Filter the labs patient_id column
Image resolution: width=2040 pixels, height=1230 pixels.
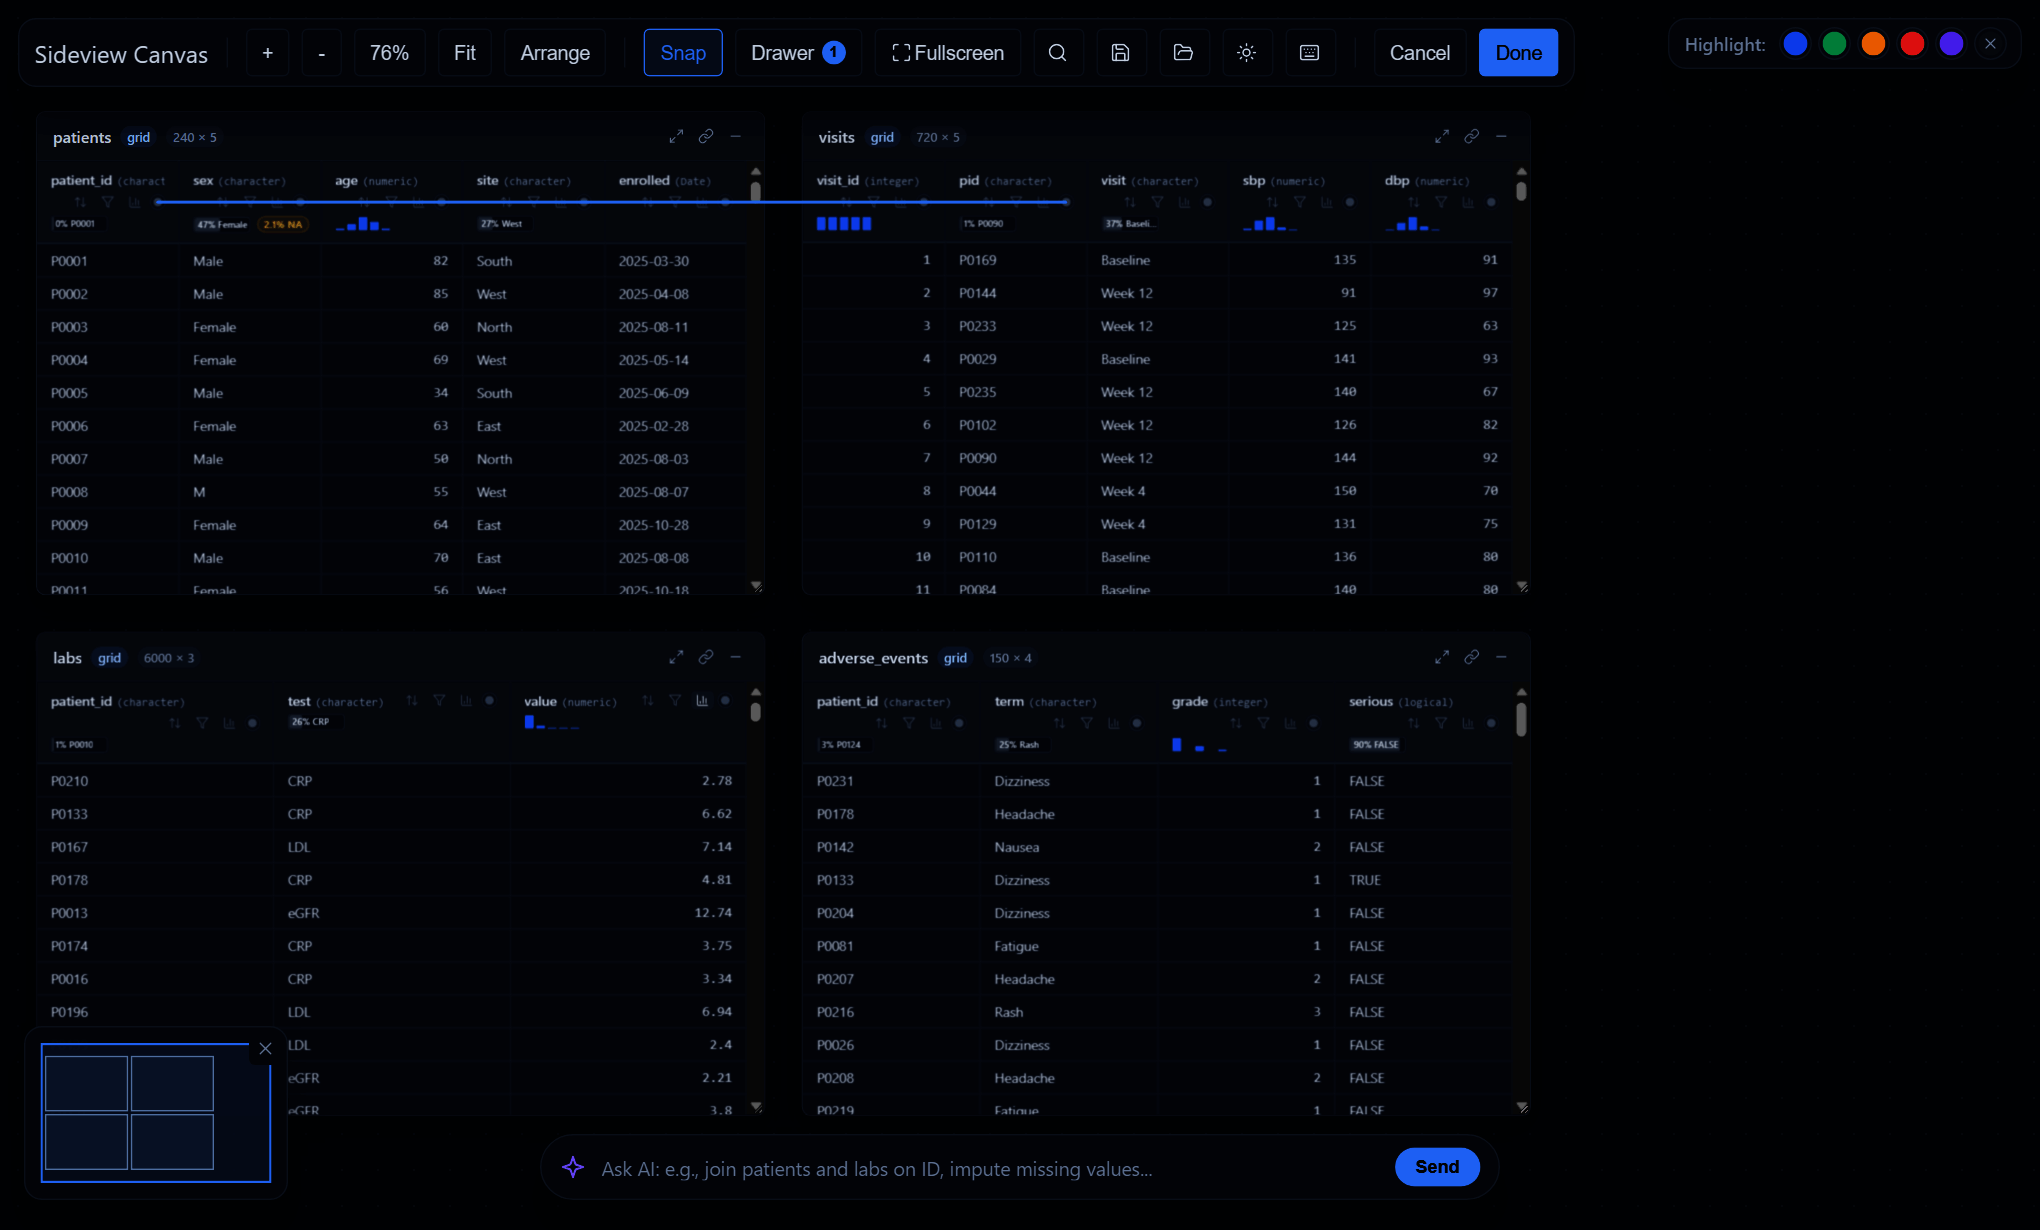point(202,723)
